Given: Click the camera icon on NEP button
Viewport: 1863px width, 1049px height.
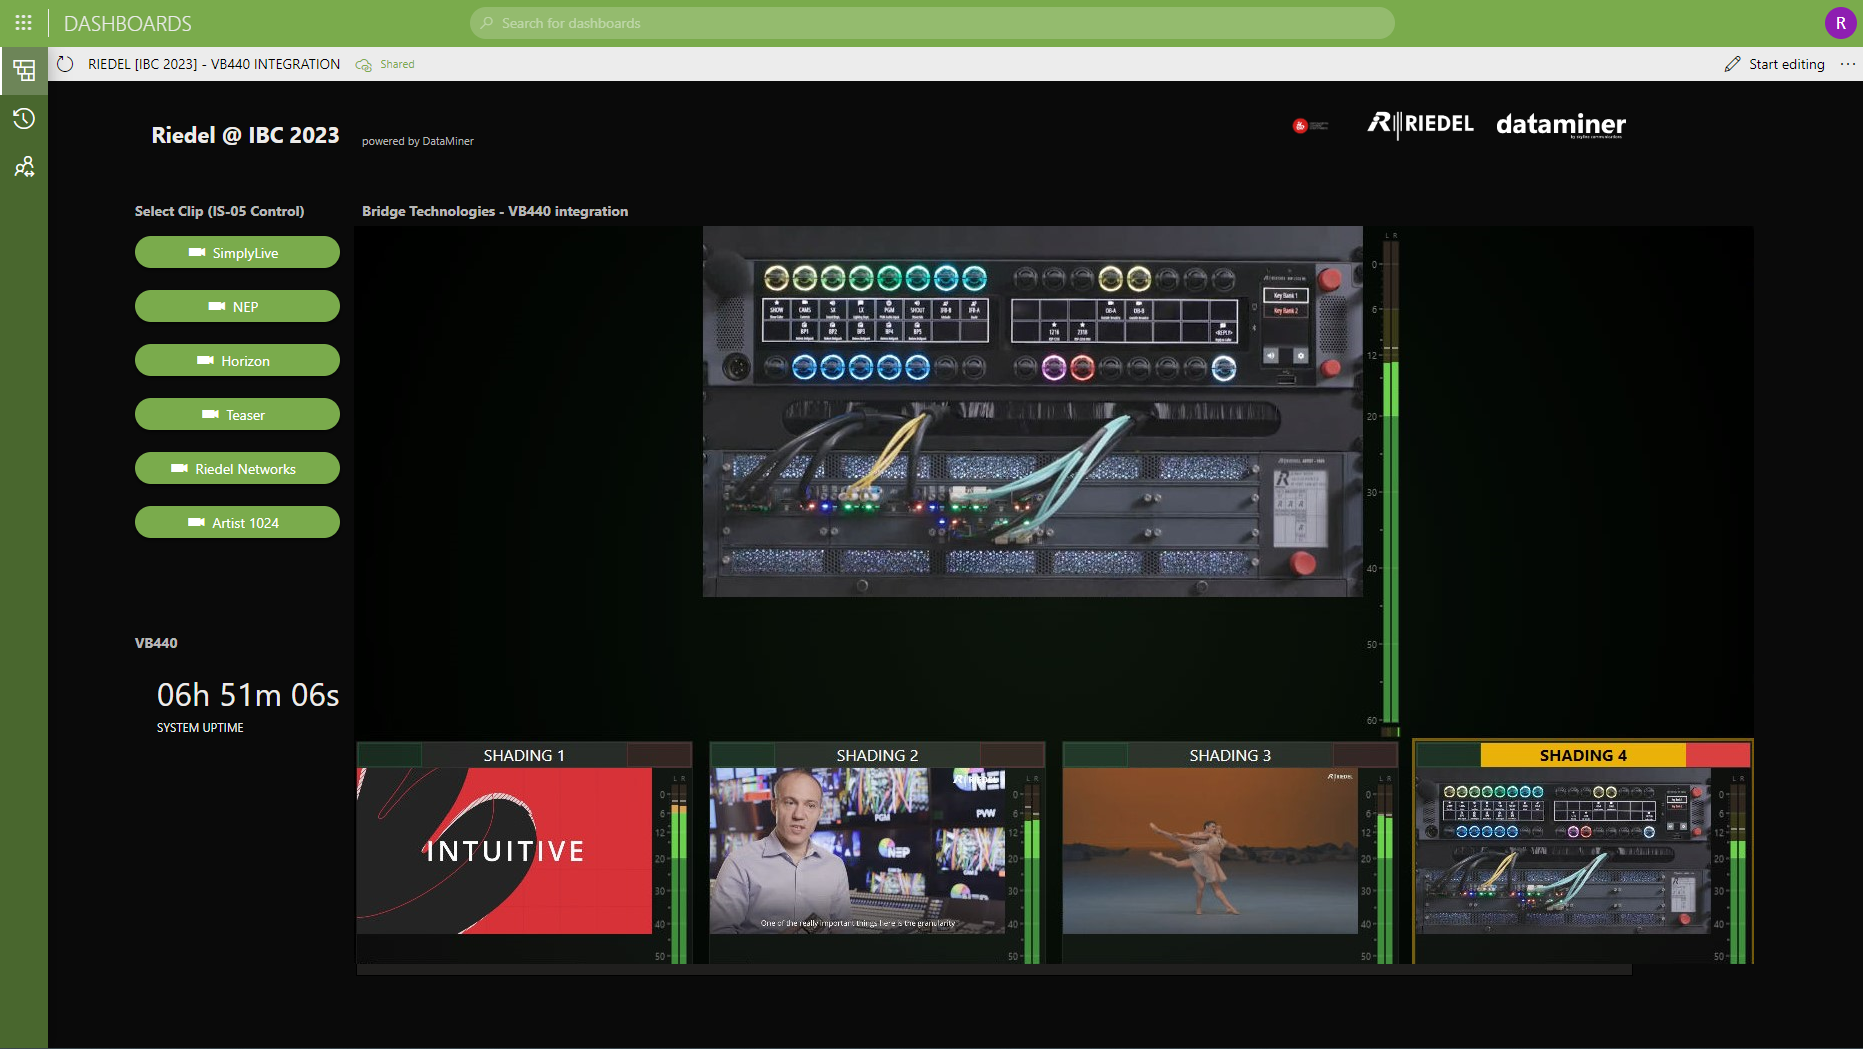Looking at the screenshot, I should (216, 307).
